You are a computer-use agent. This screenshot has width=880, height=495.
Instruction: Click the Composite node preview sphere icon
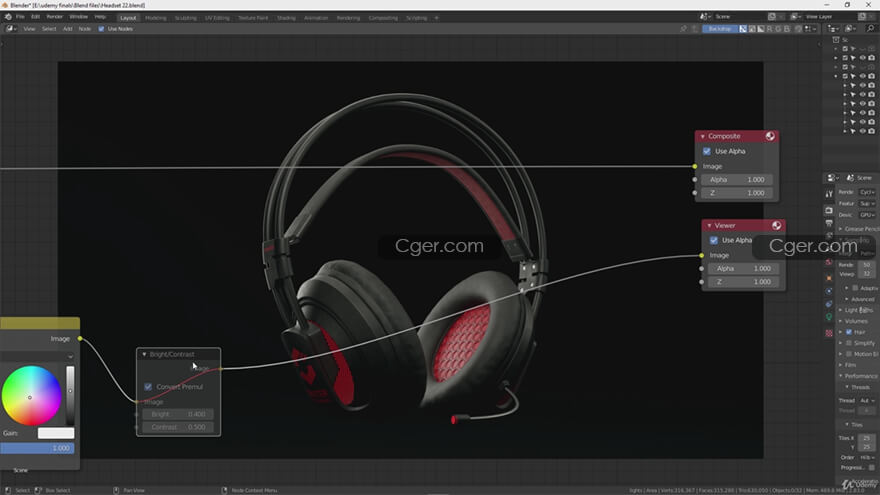coord(770,136)
